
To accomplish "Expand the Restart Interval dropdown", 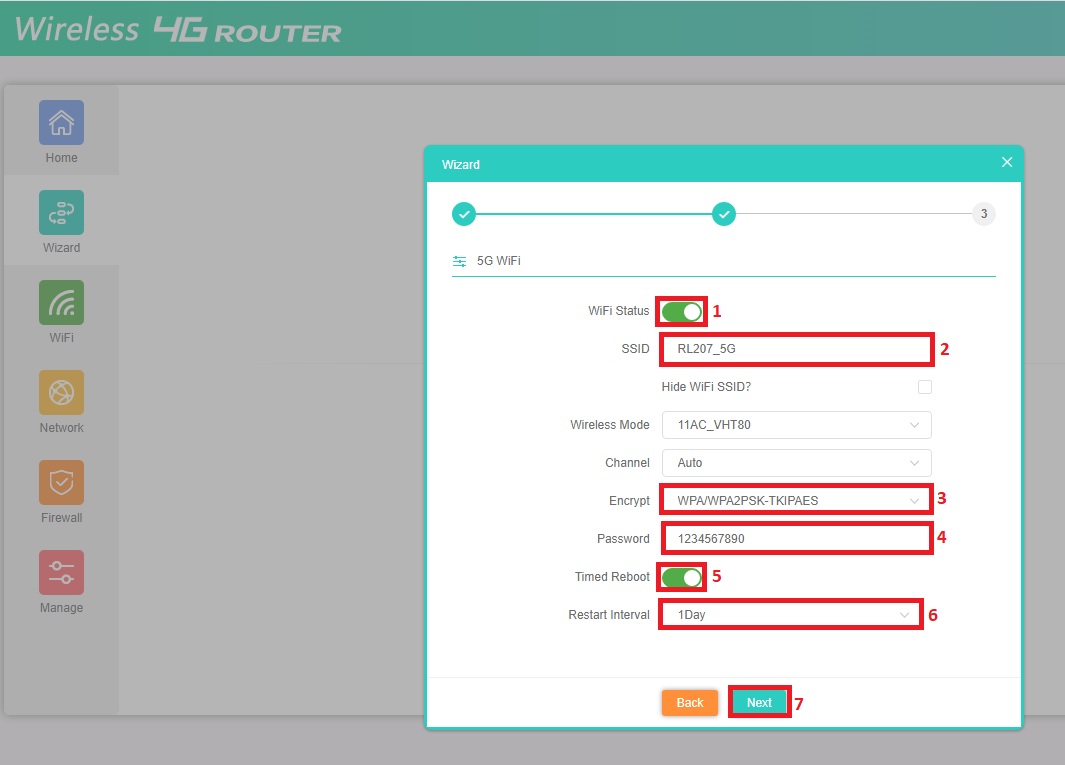I will [790, 615].
